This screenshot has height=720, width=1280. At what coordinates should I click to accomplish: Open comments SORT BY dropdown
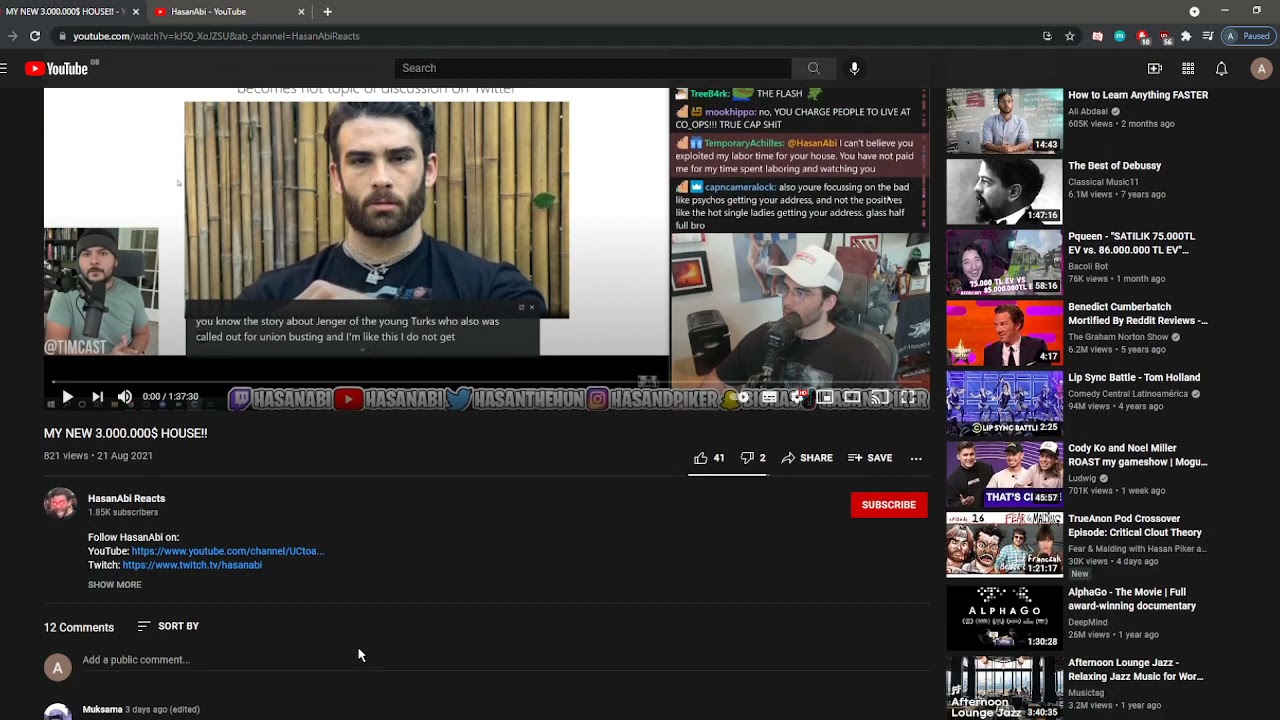[x=168, y=626]
